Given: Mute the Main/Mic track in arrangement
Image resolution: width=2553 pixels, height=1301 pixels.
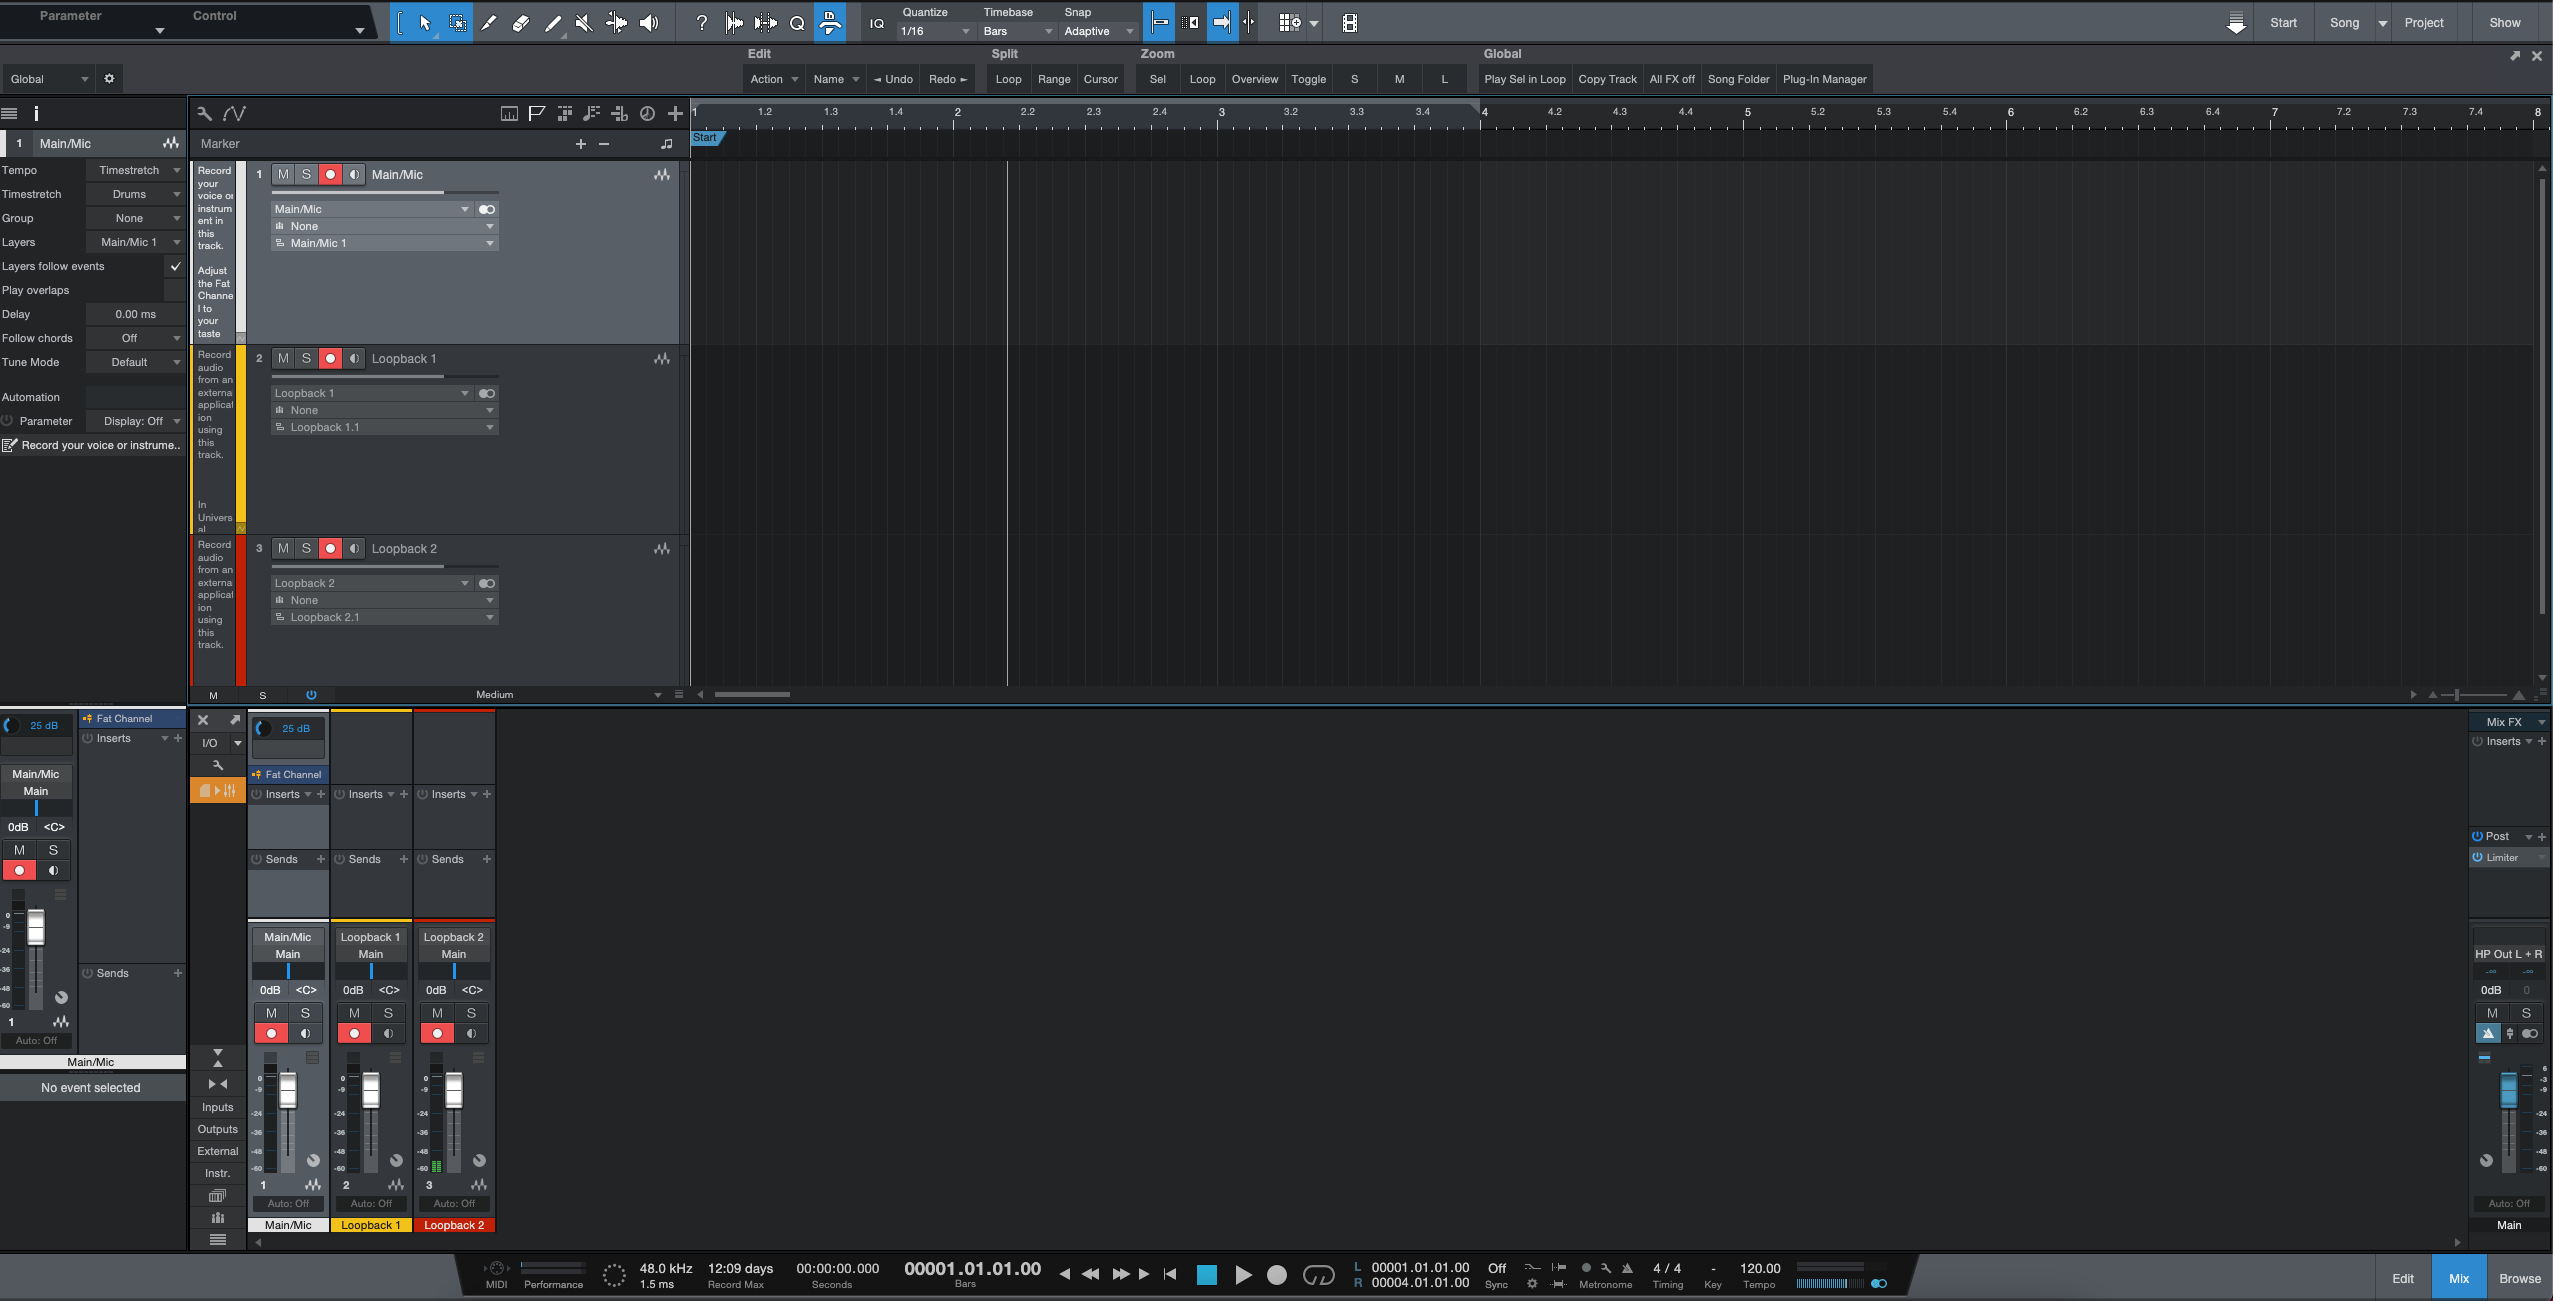Looking at the screenshot, I should [283, 174].
